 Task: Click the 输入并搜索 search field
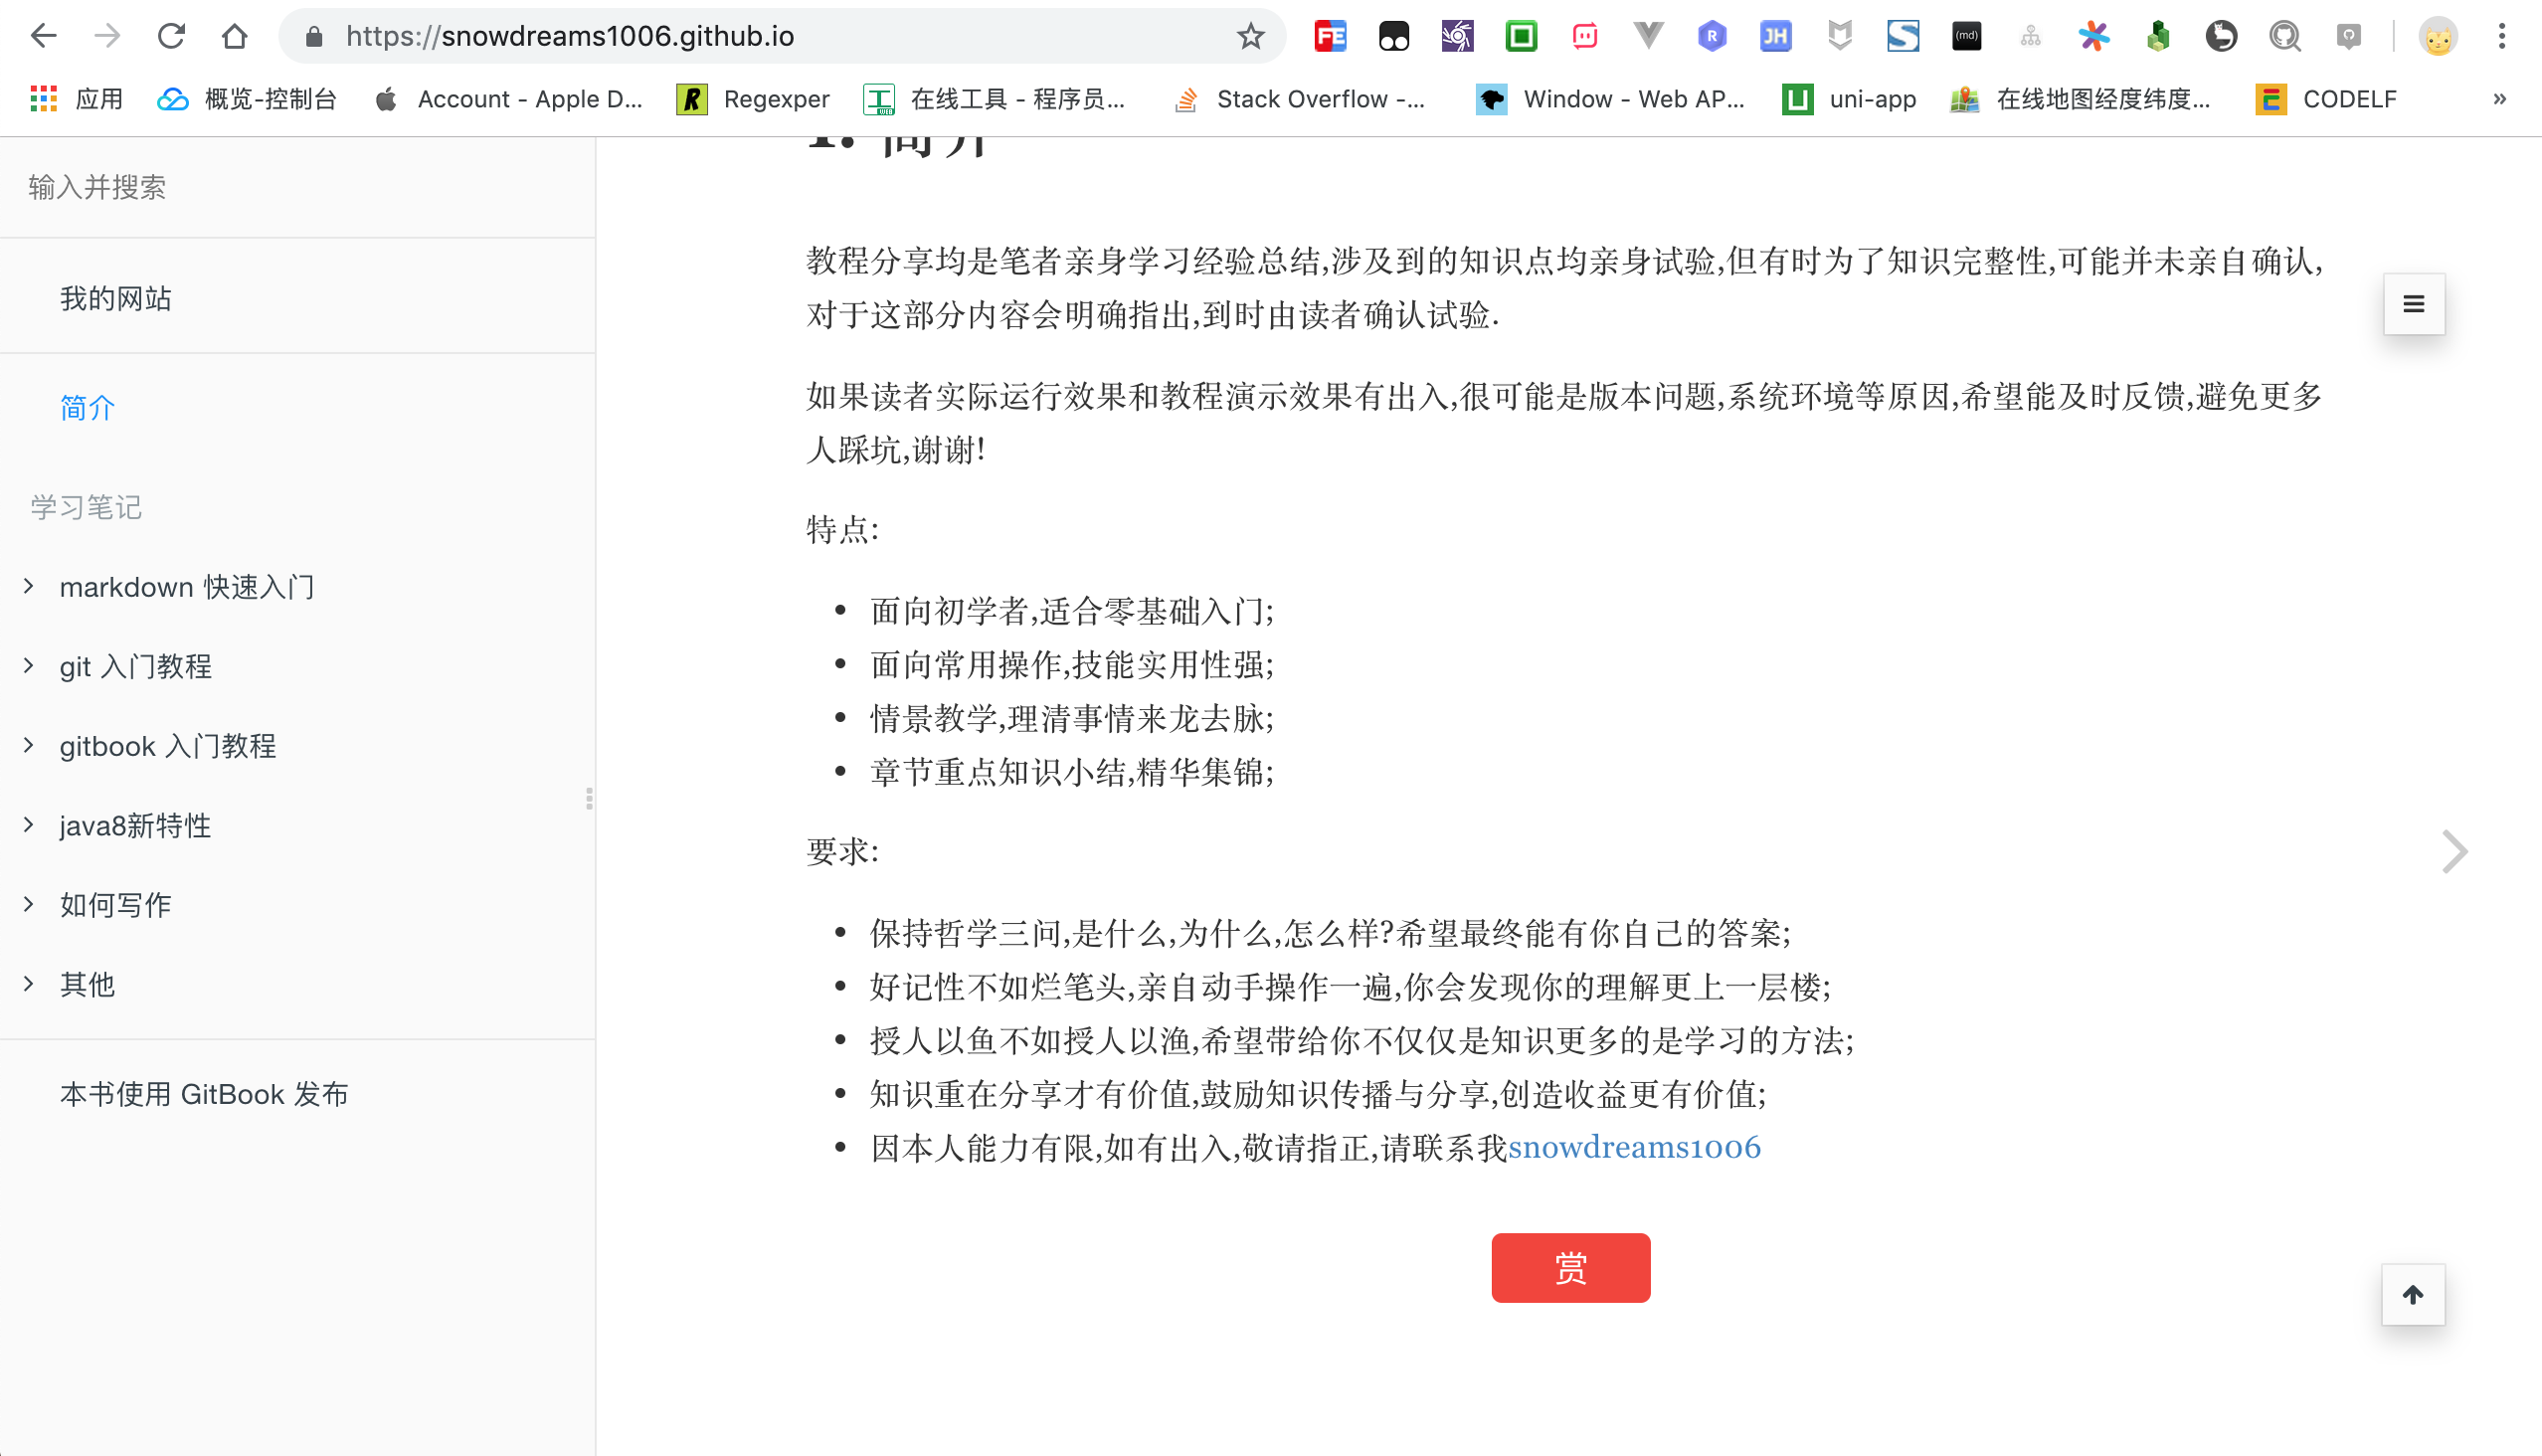pos(97,187)
